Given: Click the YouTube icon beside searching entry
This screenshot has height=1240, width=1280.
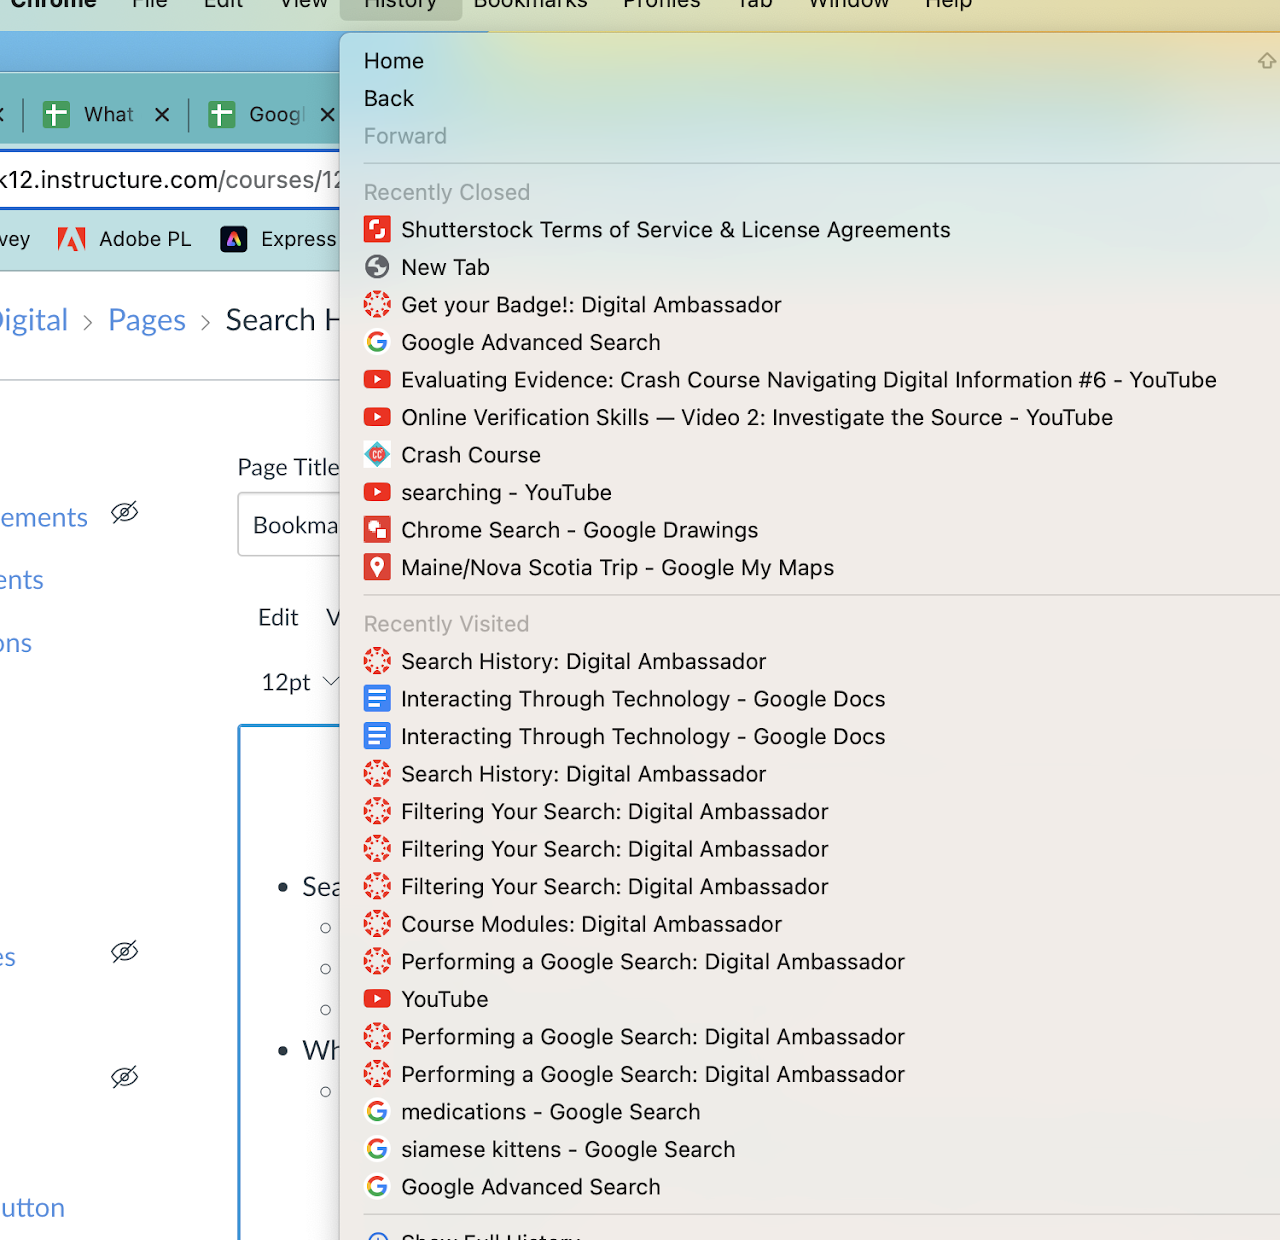Looking at the screenshot, I should pyautogui.click(x=377, y=493).
